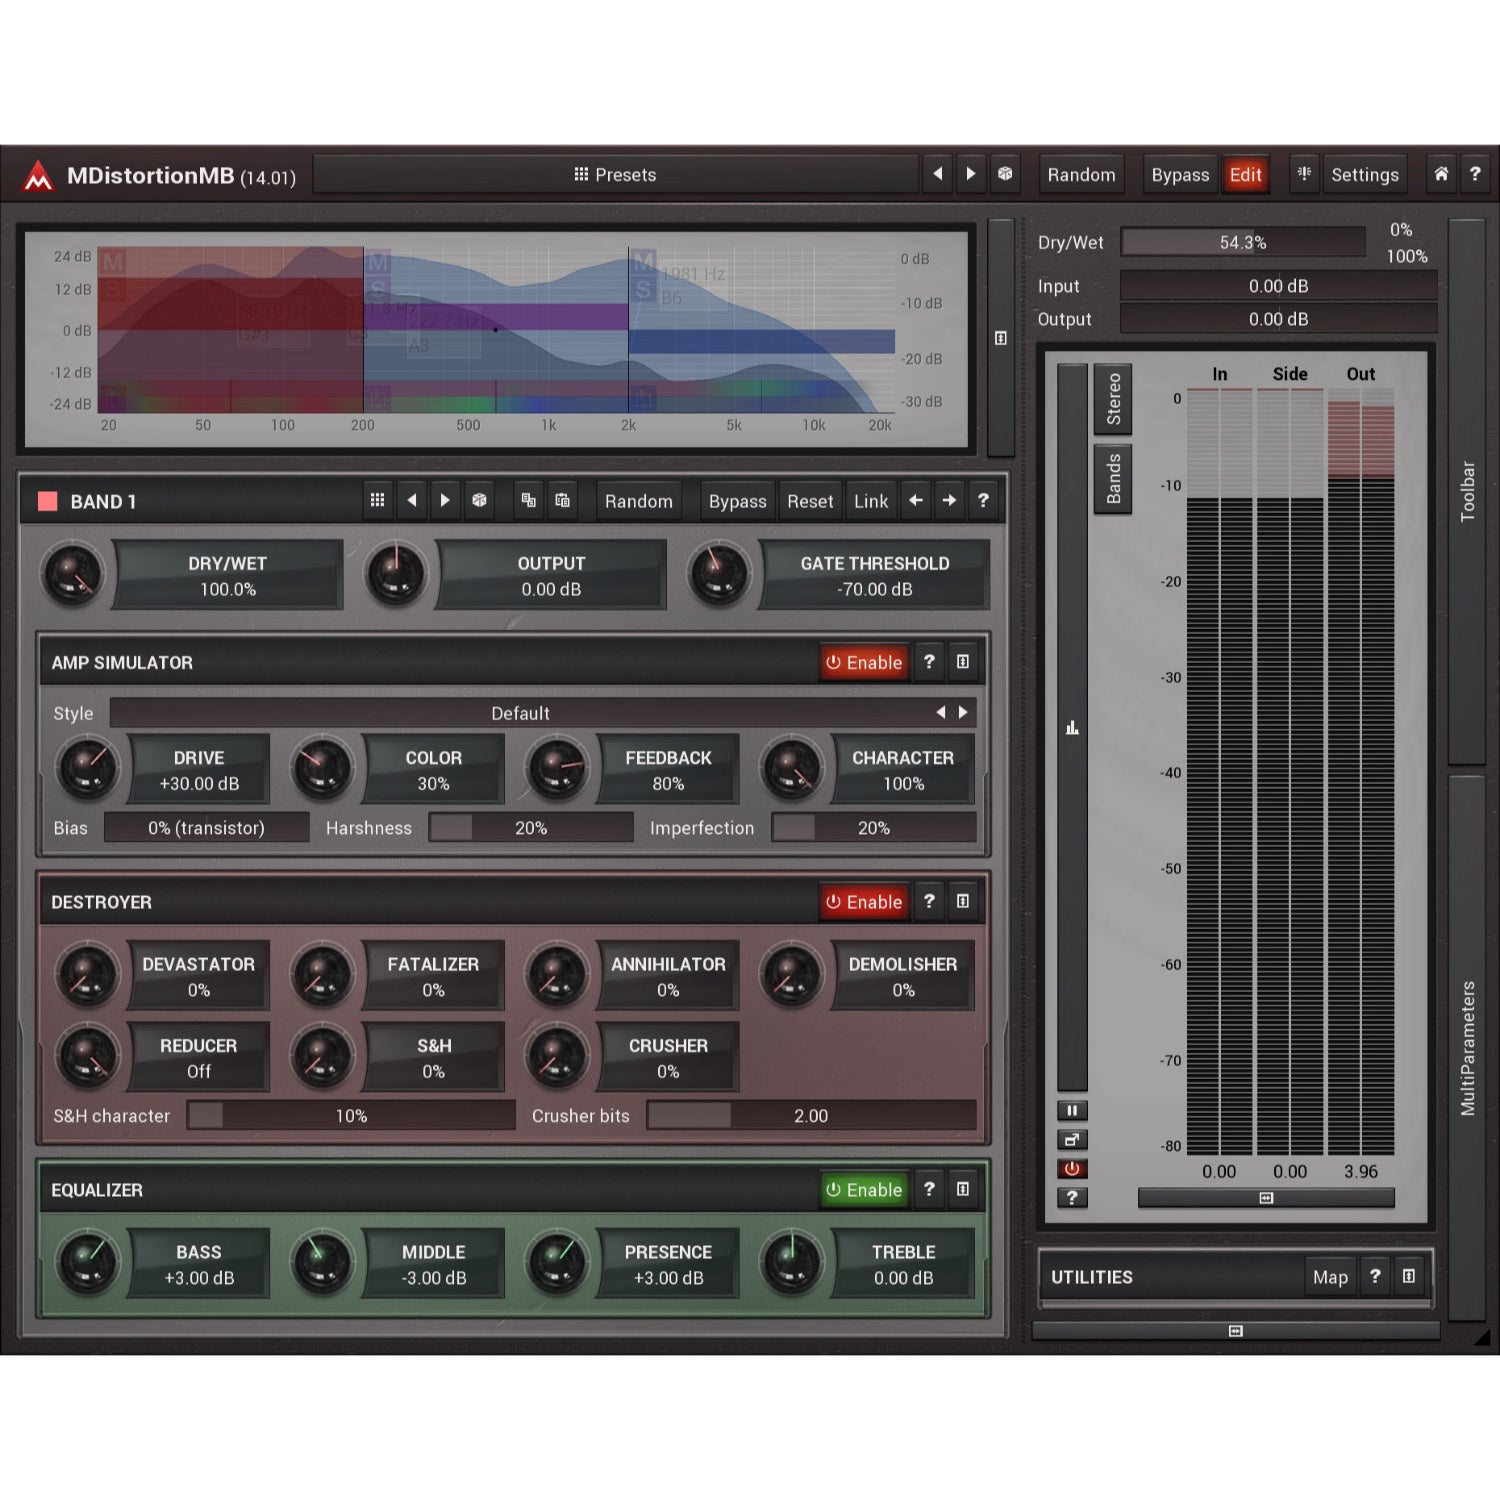
Task: Open the Band 1 presets grid icon
Action: coord(377,500)
